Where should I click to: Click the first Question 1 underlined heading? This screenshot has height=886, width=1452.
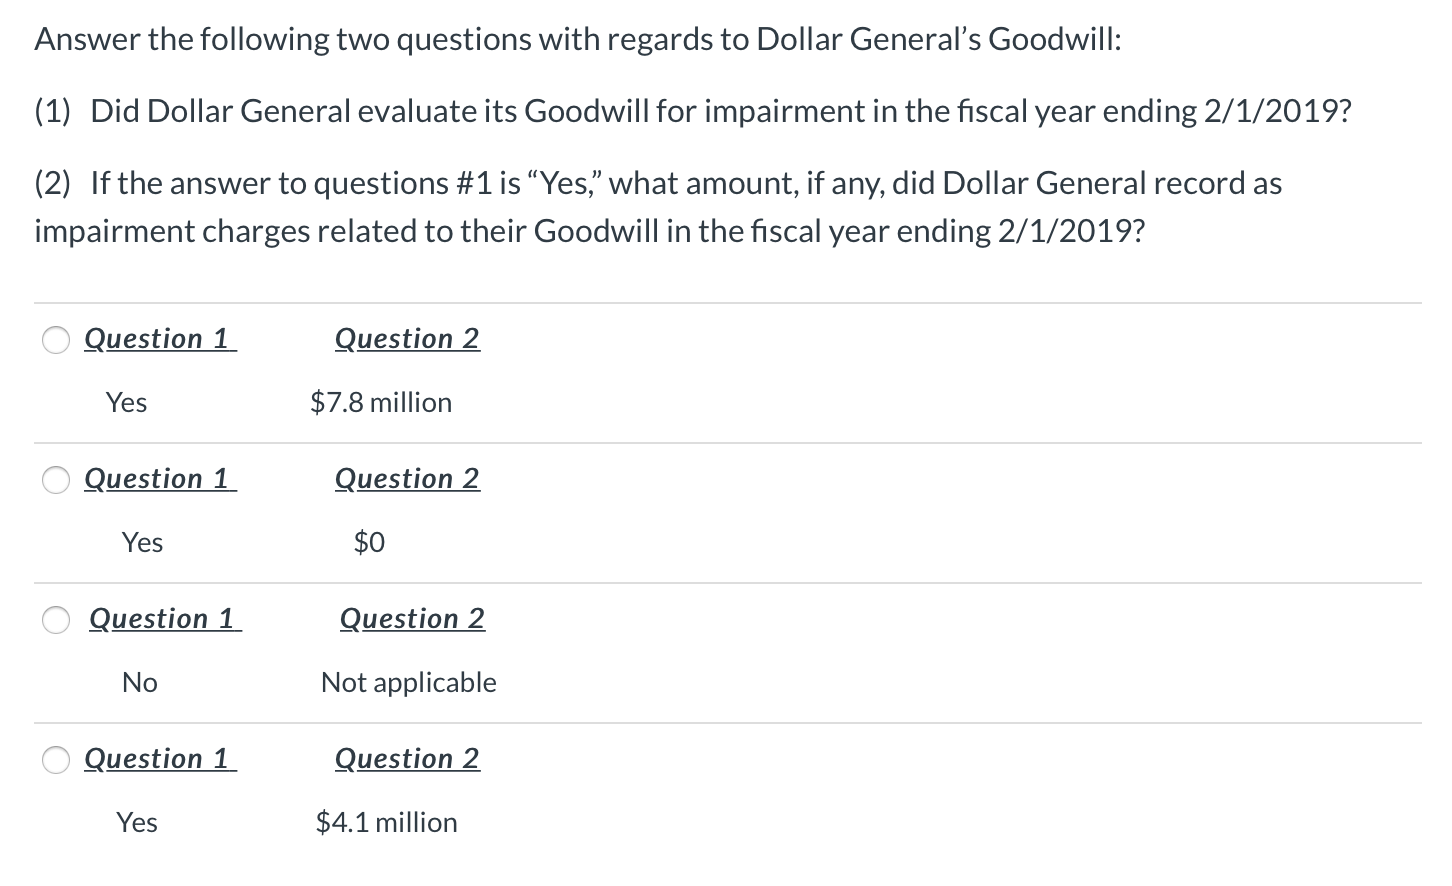point(159,338)
